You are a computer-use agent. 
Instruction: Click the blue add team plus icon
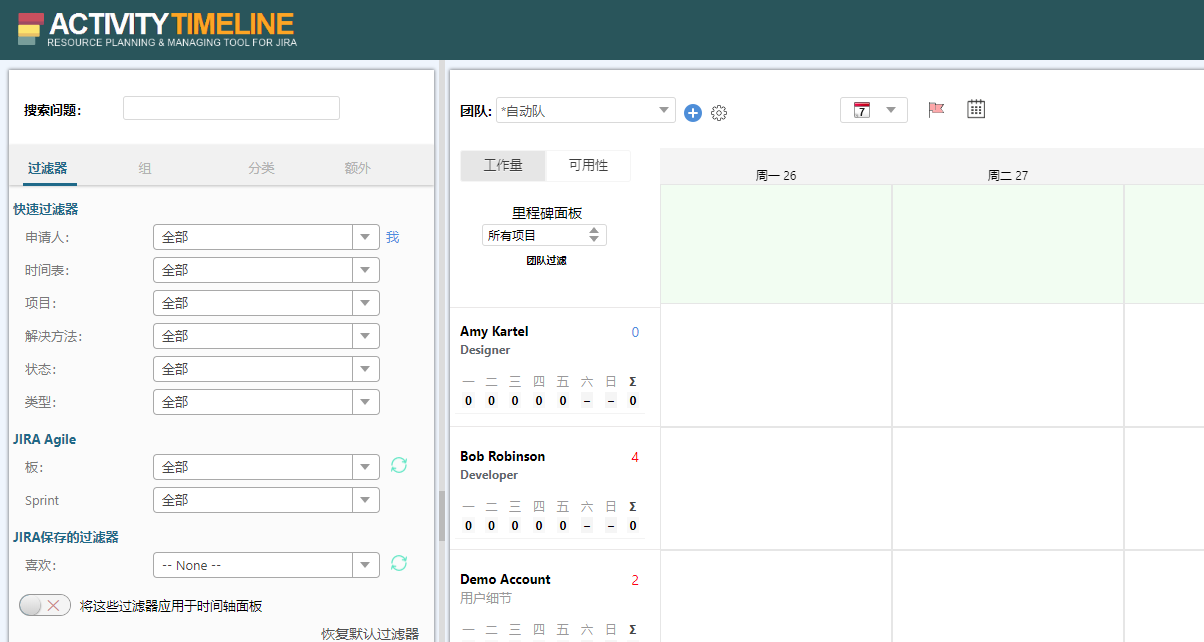pyautogui.click(x=693, y=113)
